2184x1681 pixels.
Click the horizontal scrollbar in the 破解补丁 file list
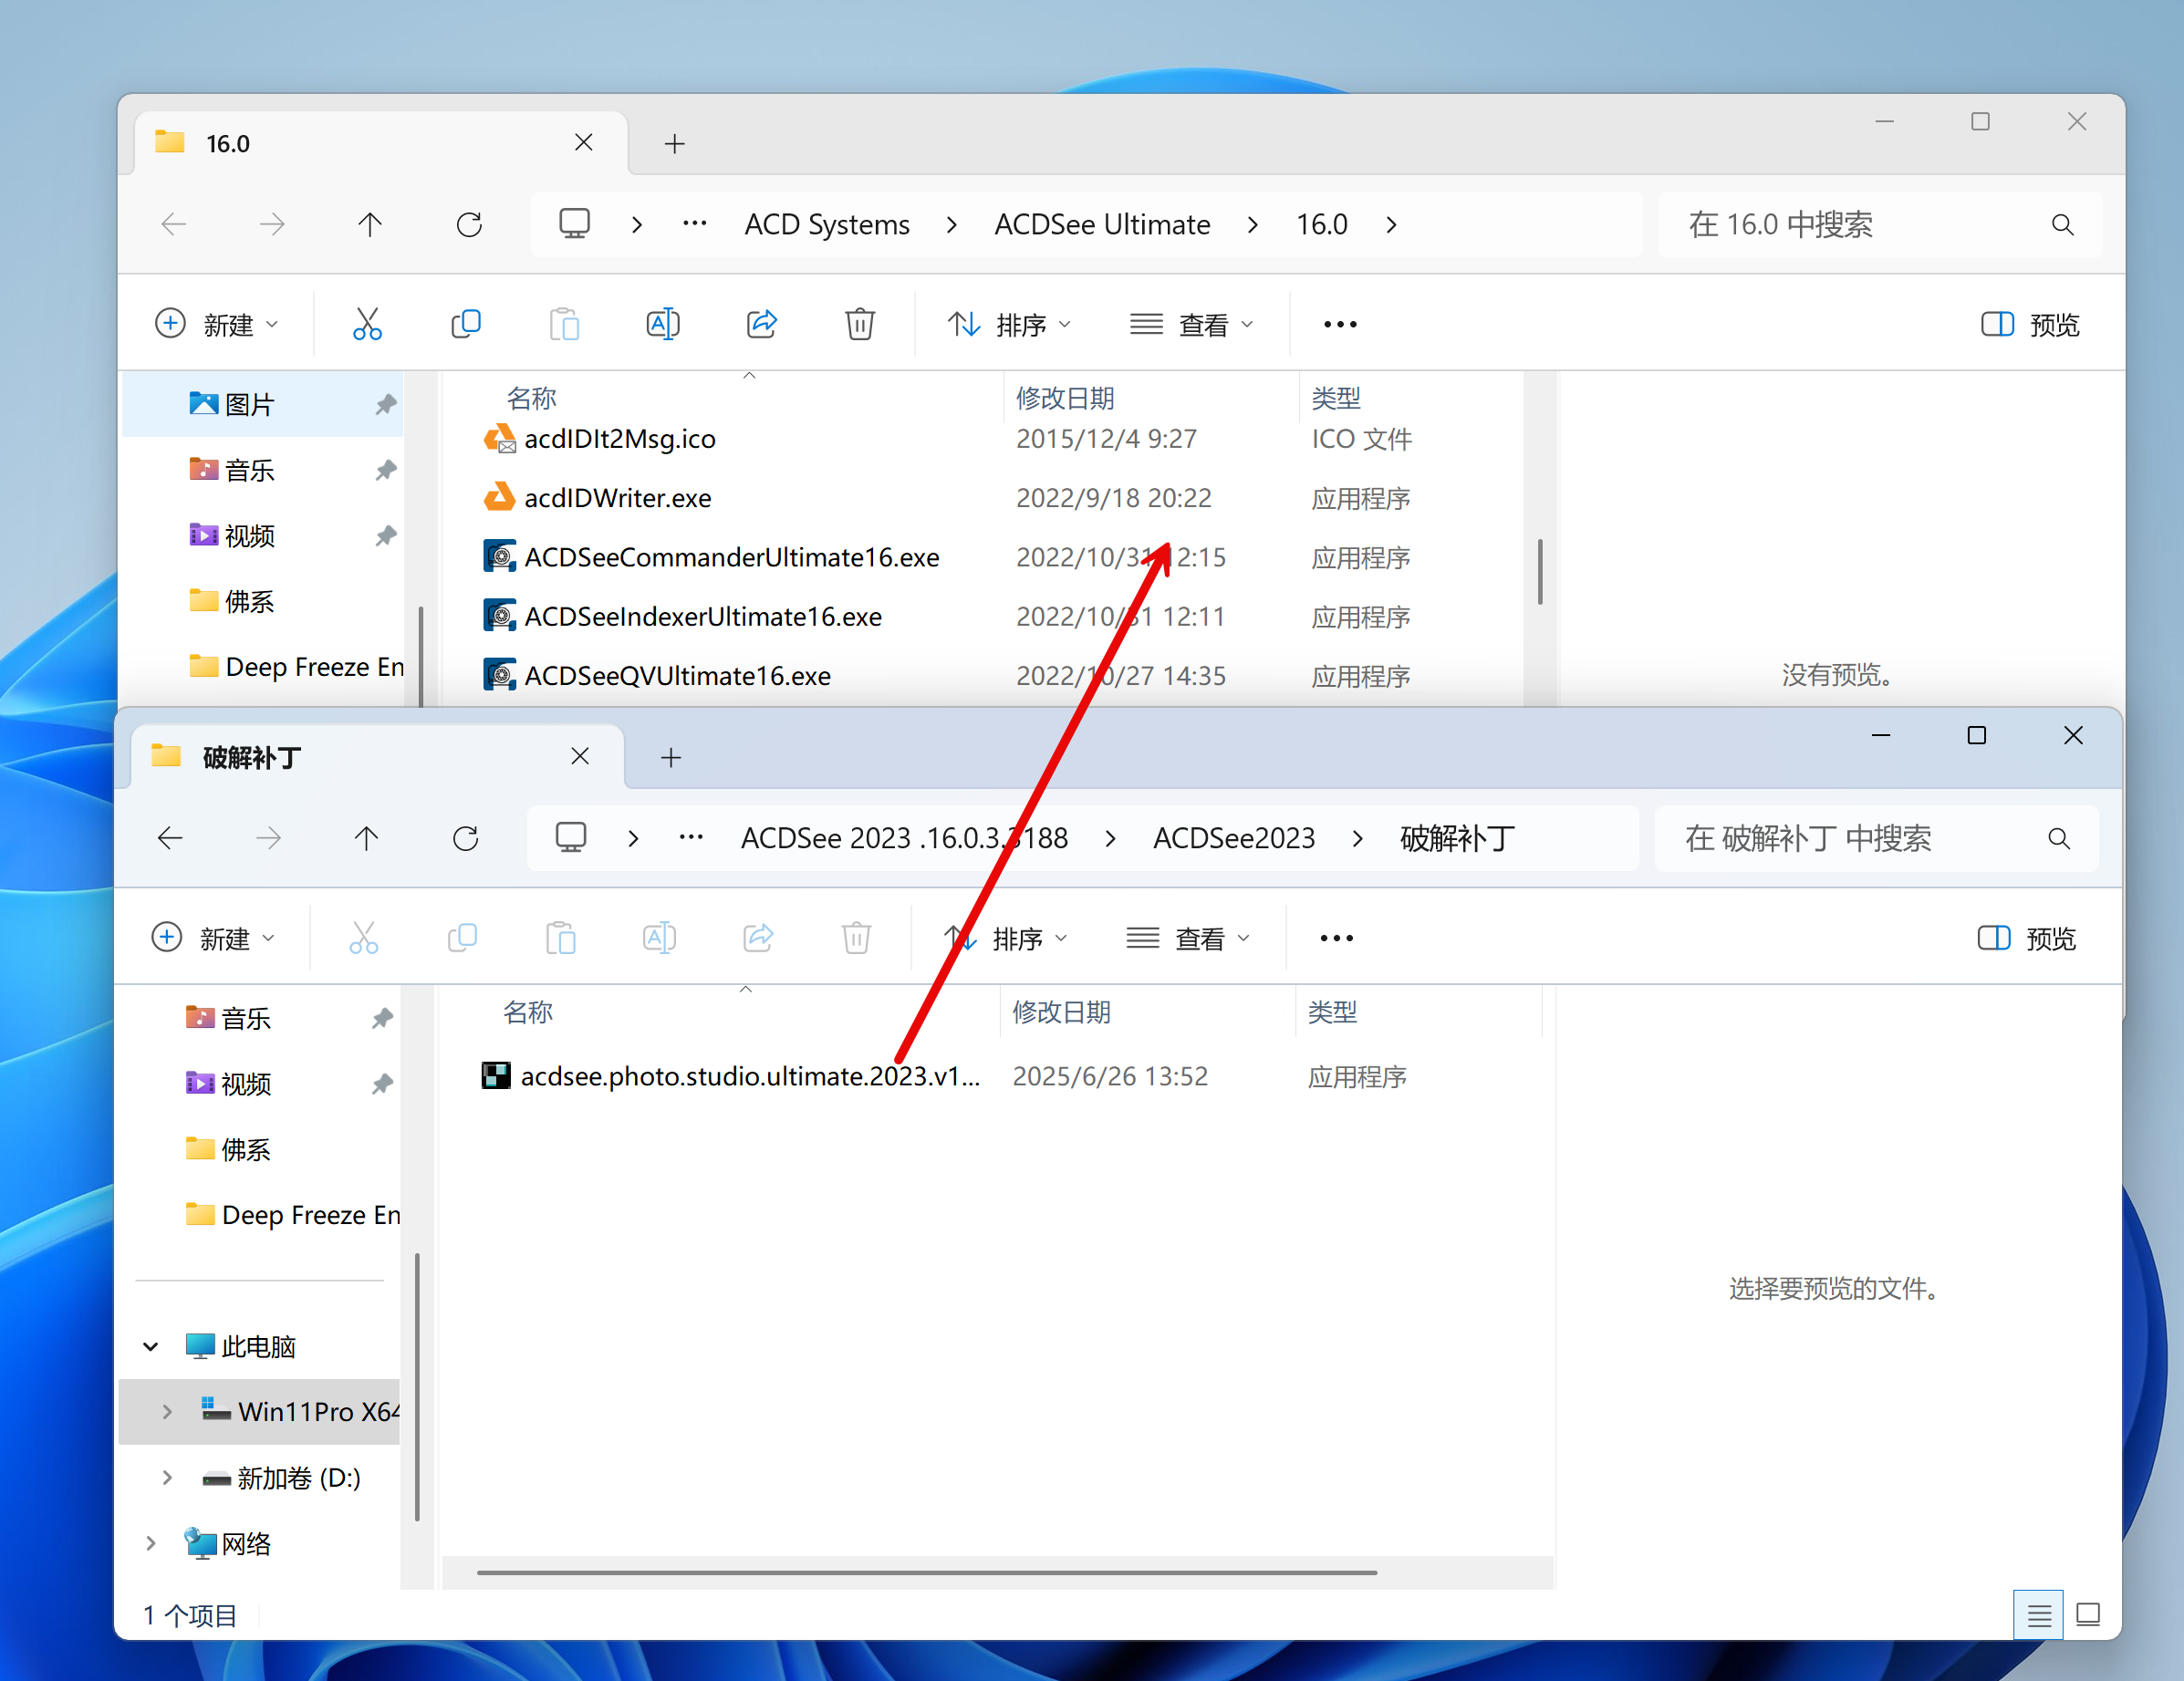tap(926, 1572)
